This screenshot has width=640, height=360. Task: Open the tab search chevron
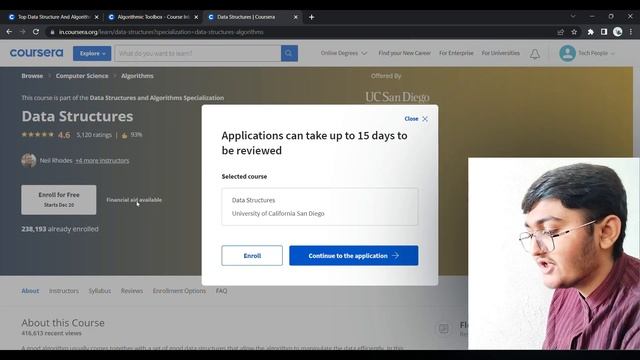click(573, 16)
